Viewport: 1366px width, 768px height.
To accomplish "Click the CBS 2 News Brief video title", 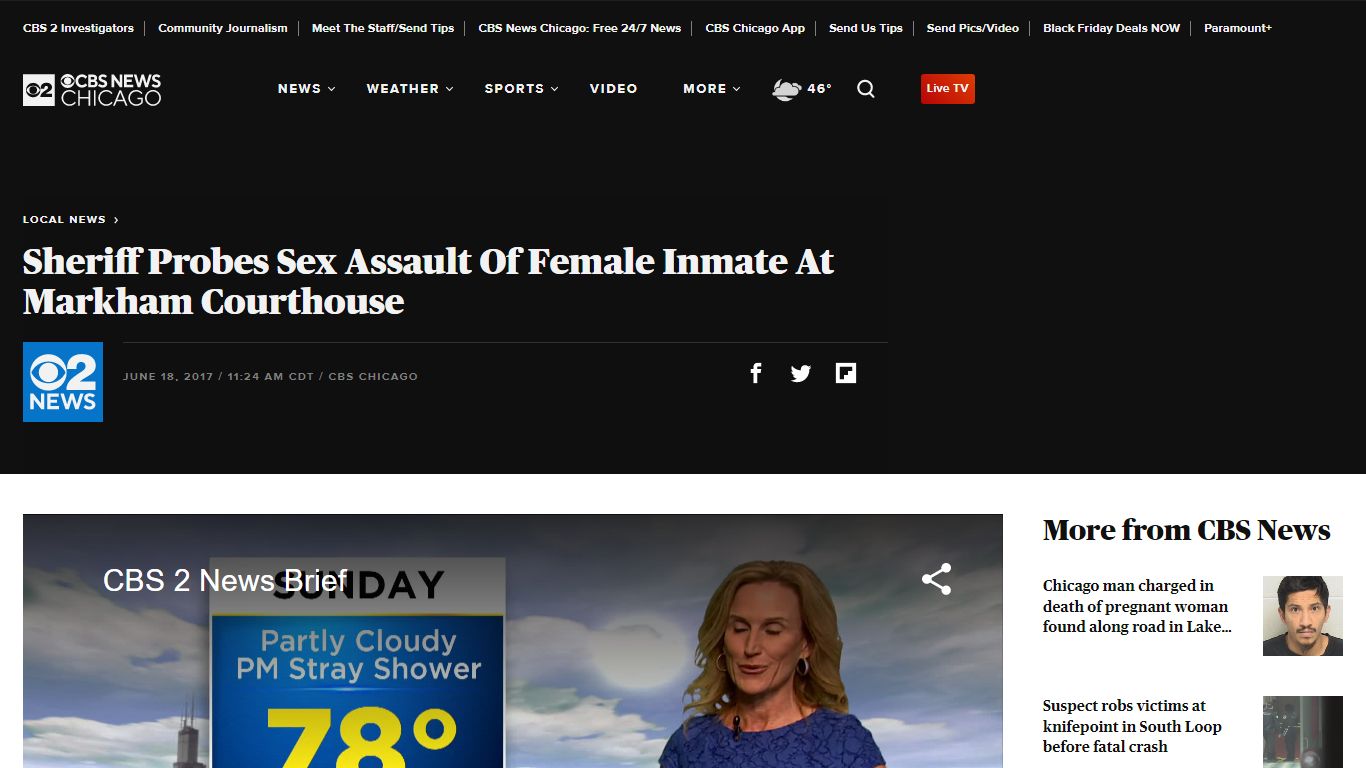I will click(x=225, y=580).
